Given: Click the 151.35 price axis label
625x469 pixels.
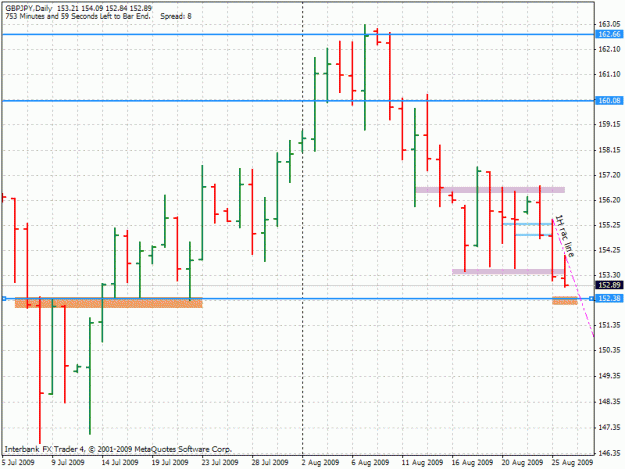Looking at the screenshot, I should tap(609, 325).
